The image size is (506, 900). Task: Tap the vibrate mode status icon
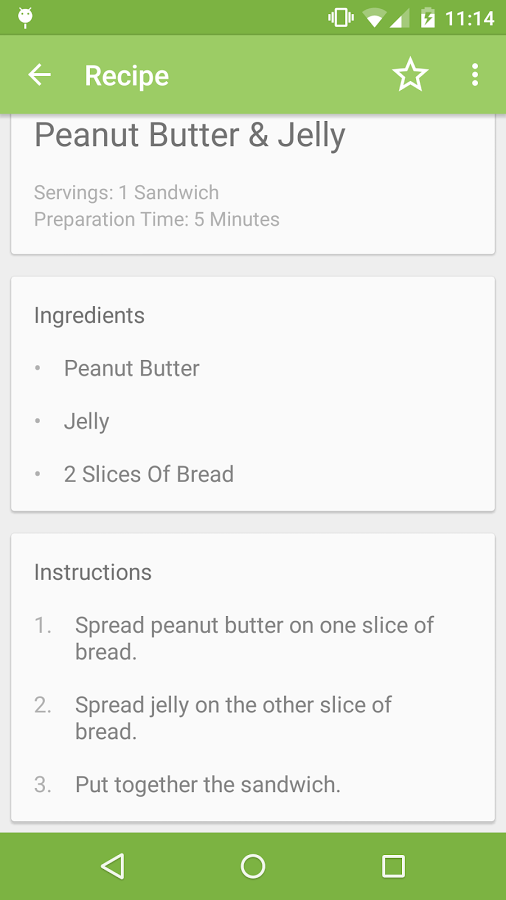341,18
